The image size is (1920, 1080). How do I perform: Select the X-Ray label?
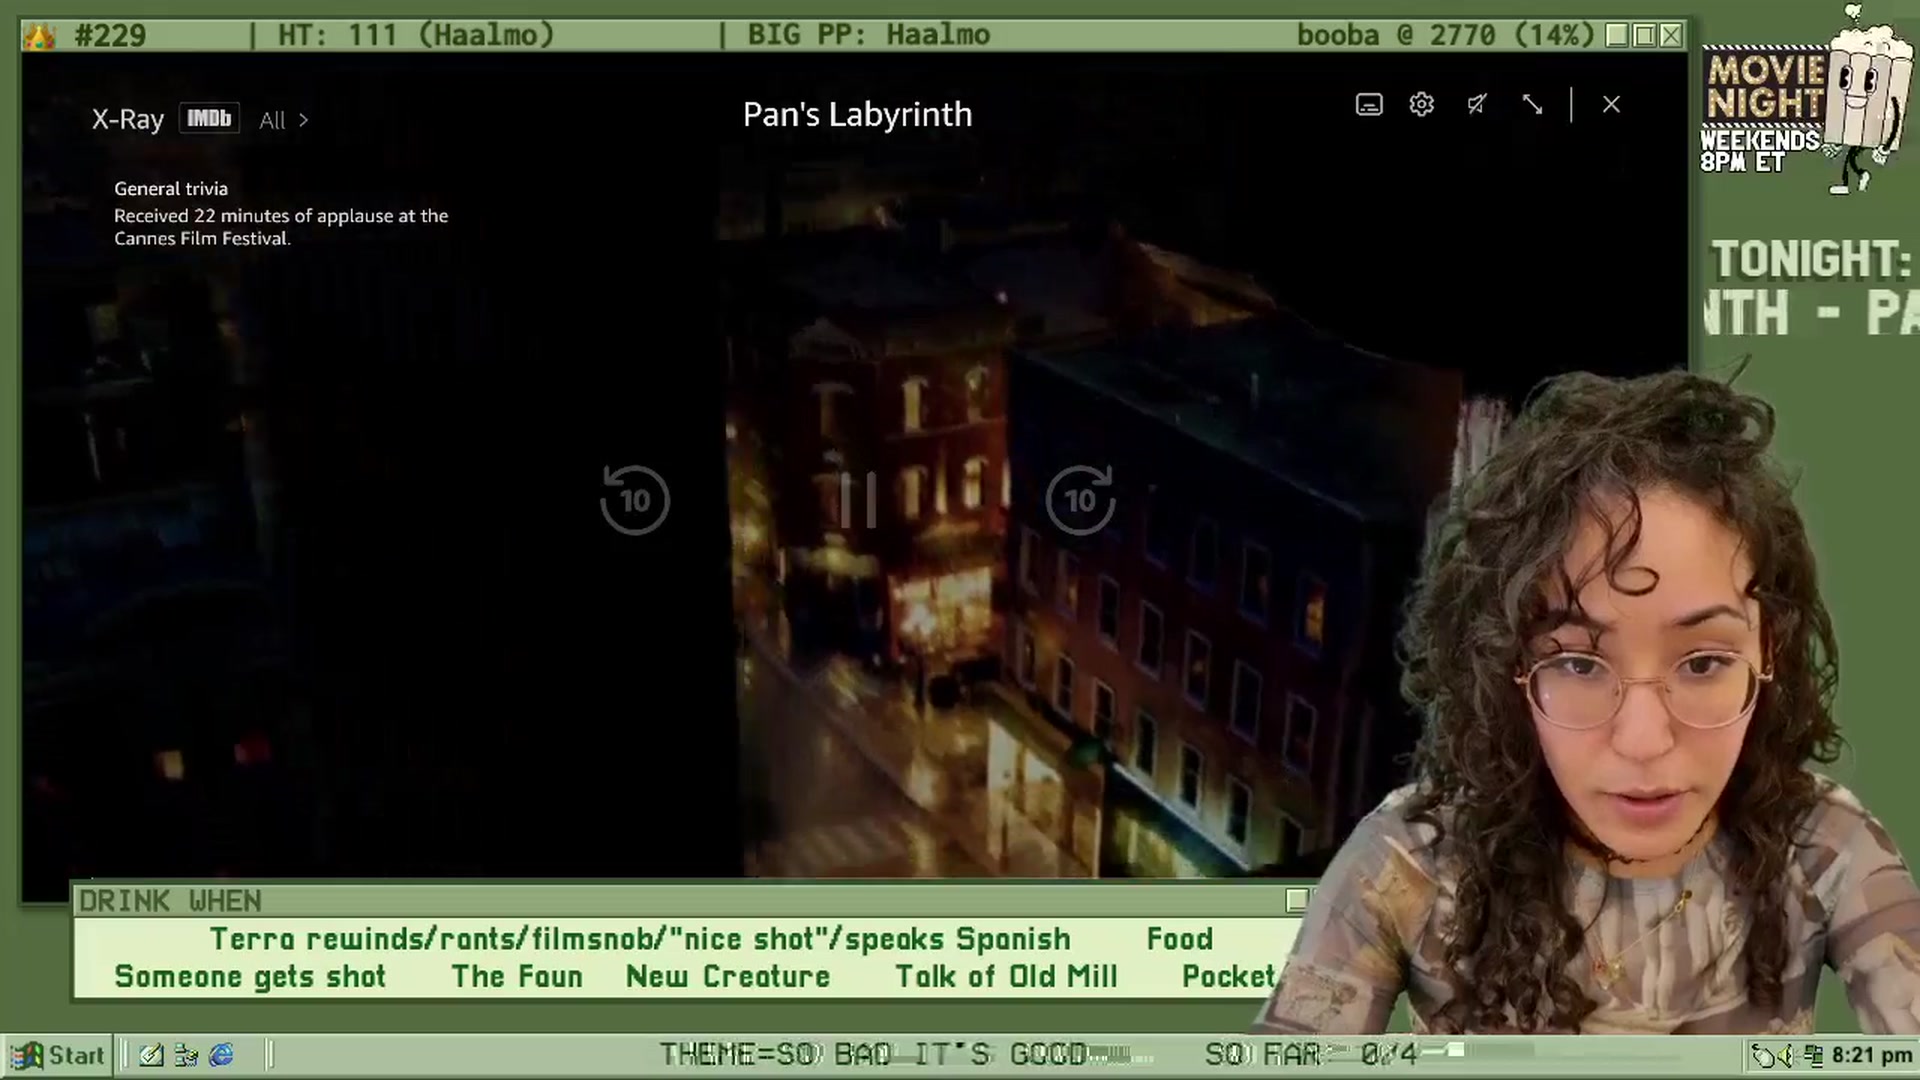(127, 120)
